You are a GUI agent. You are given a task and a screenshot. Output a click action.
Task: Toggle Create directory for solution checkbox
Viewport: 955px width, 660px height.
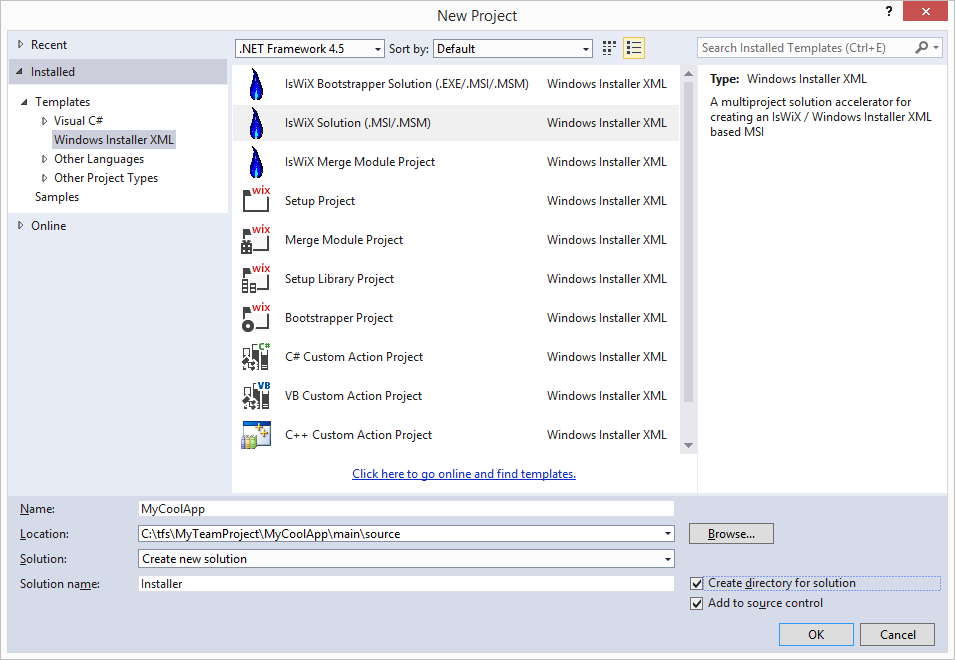(697, 583)
